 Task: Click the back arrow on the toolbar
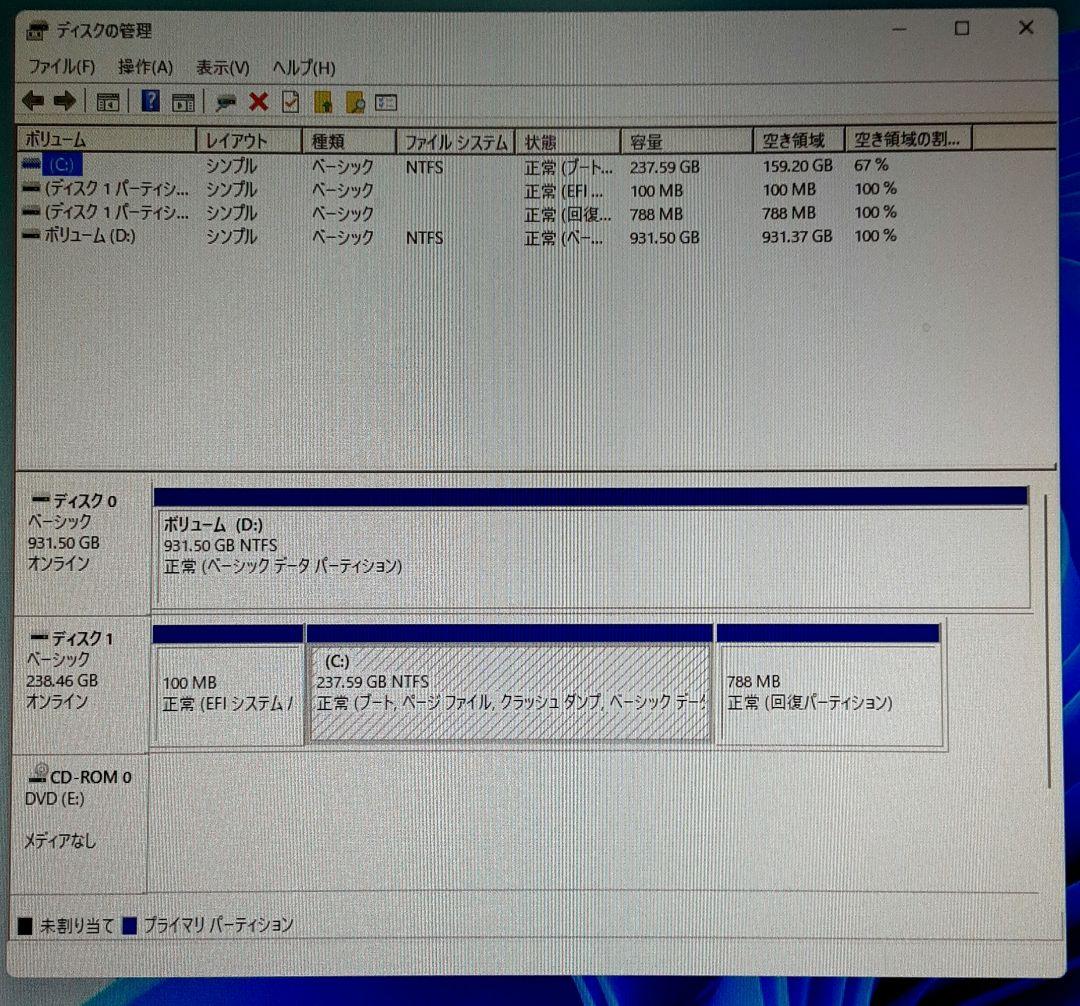tap(32, 101)
